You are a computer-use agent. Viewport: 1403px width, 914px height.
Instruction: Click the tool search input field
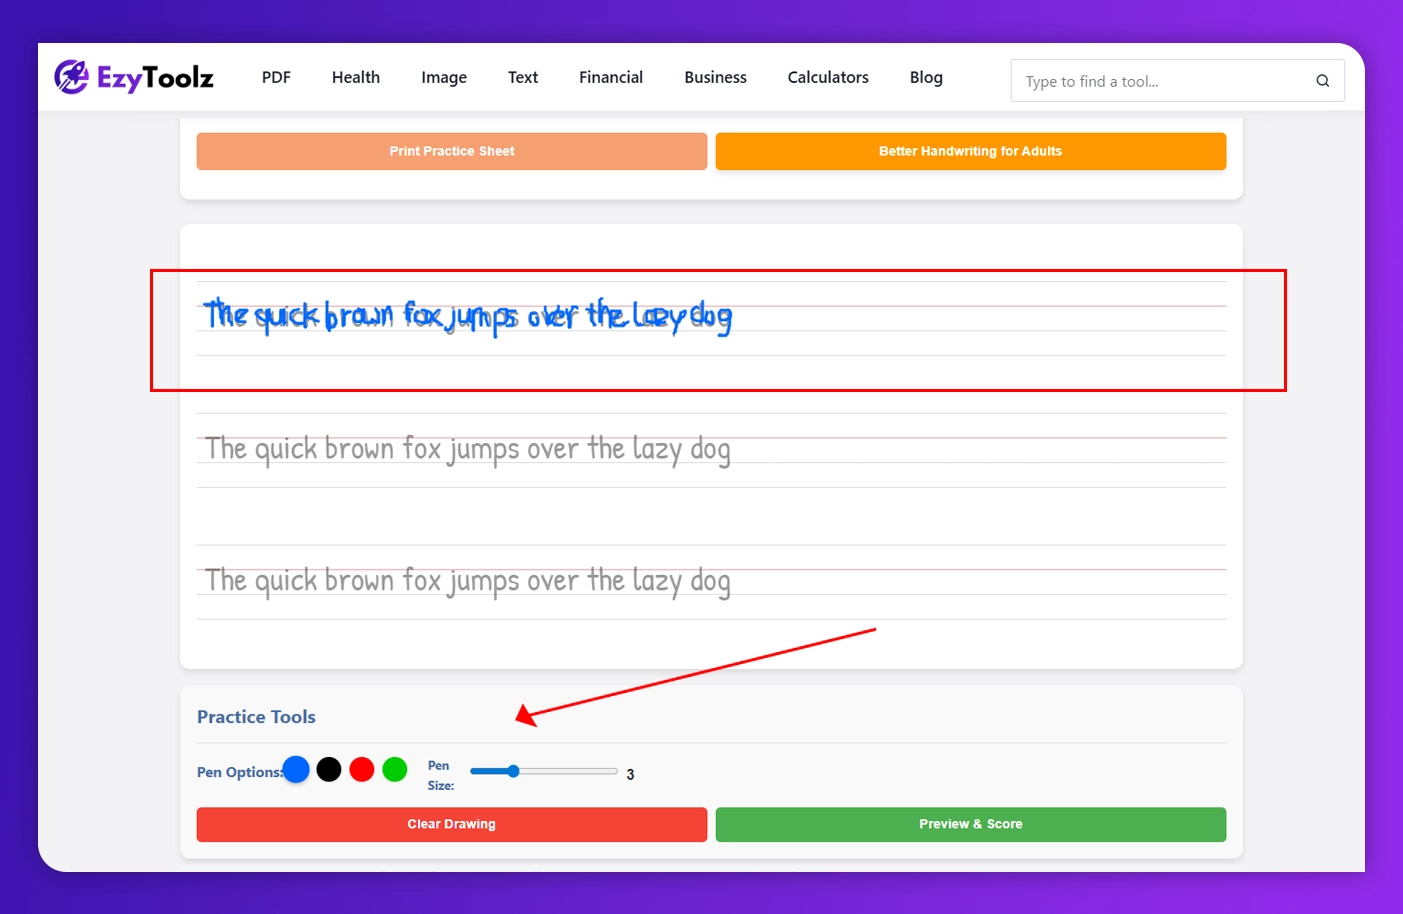[1150, 81]
